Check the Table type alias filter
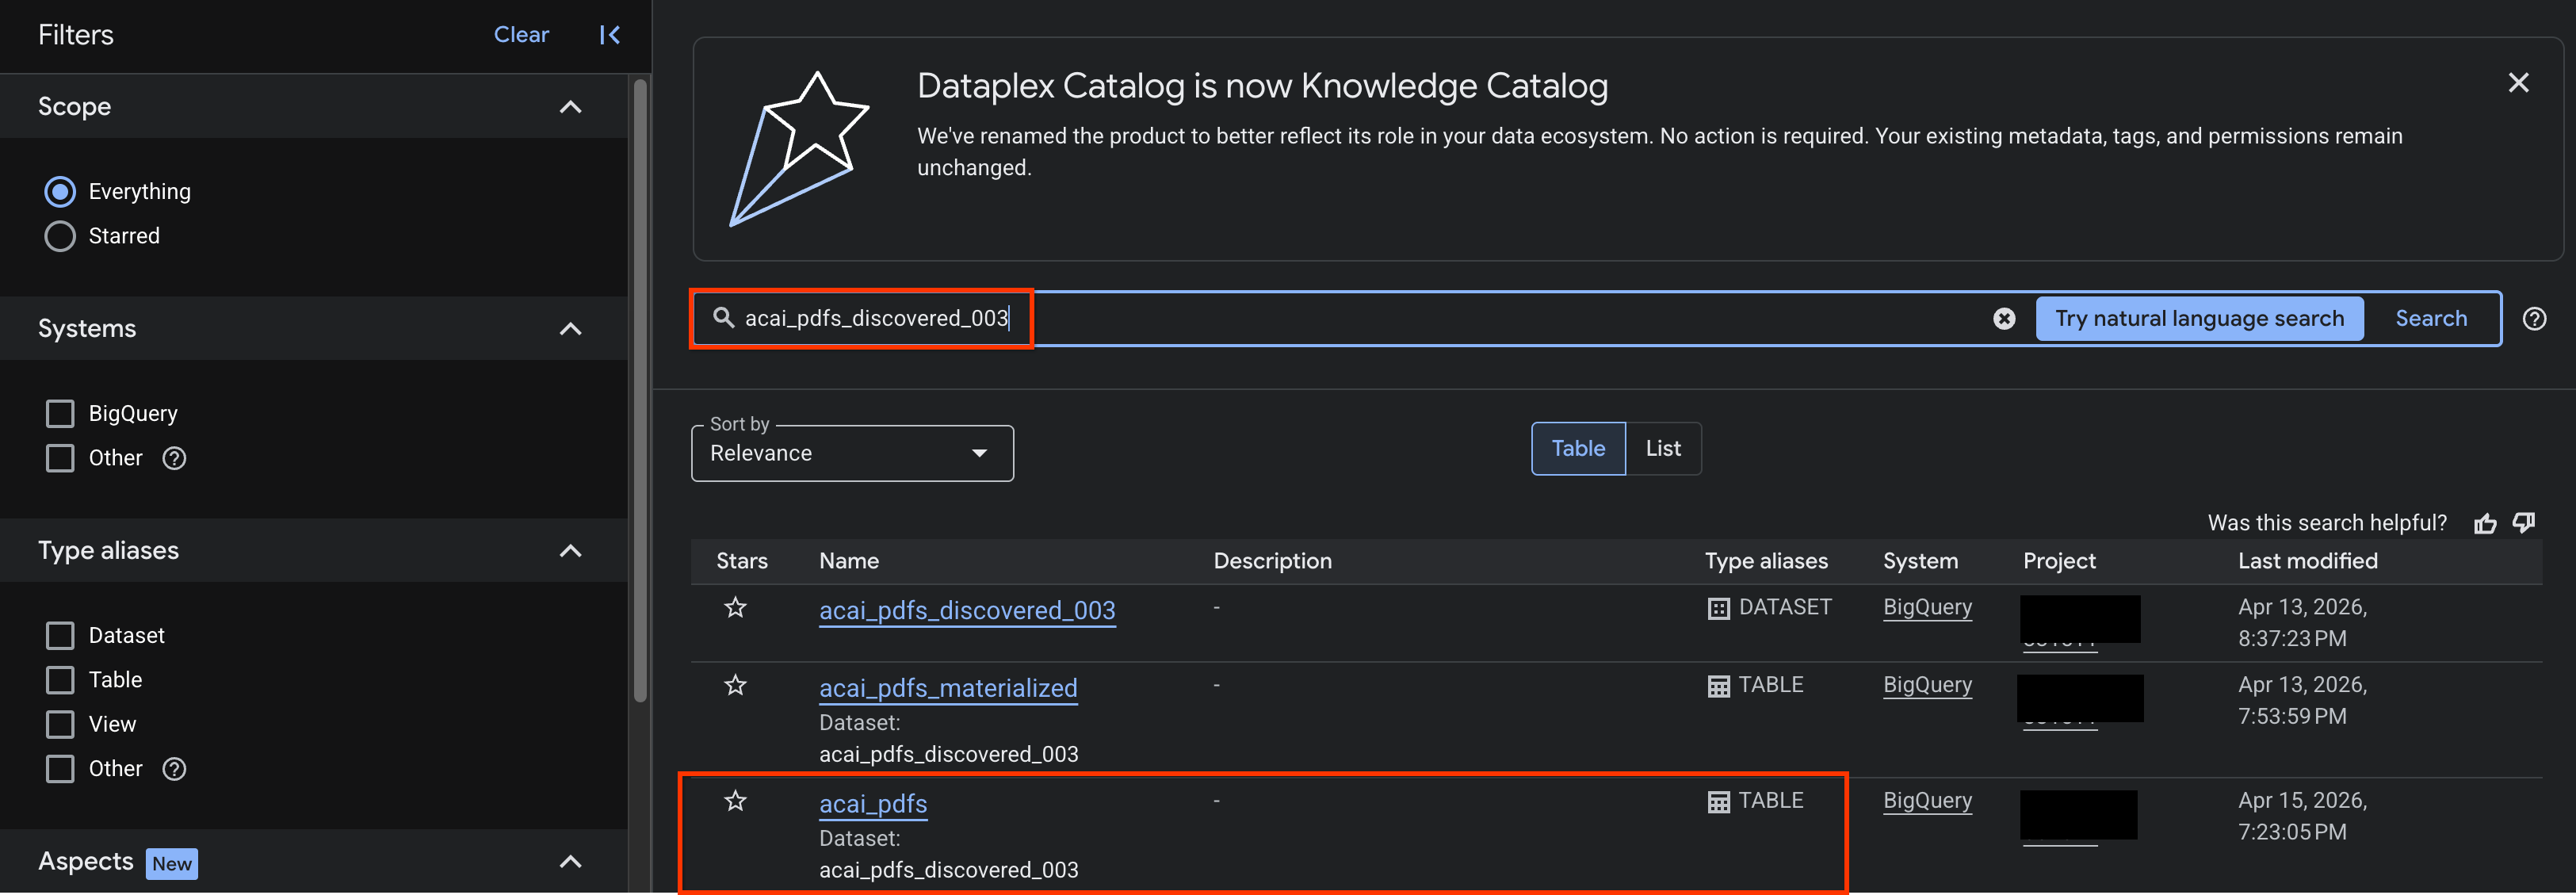This screenshot has width=2576, height=895. click(60, 679)
